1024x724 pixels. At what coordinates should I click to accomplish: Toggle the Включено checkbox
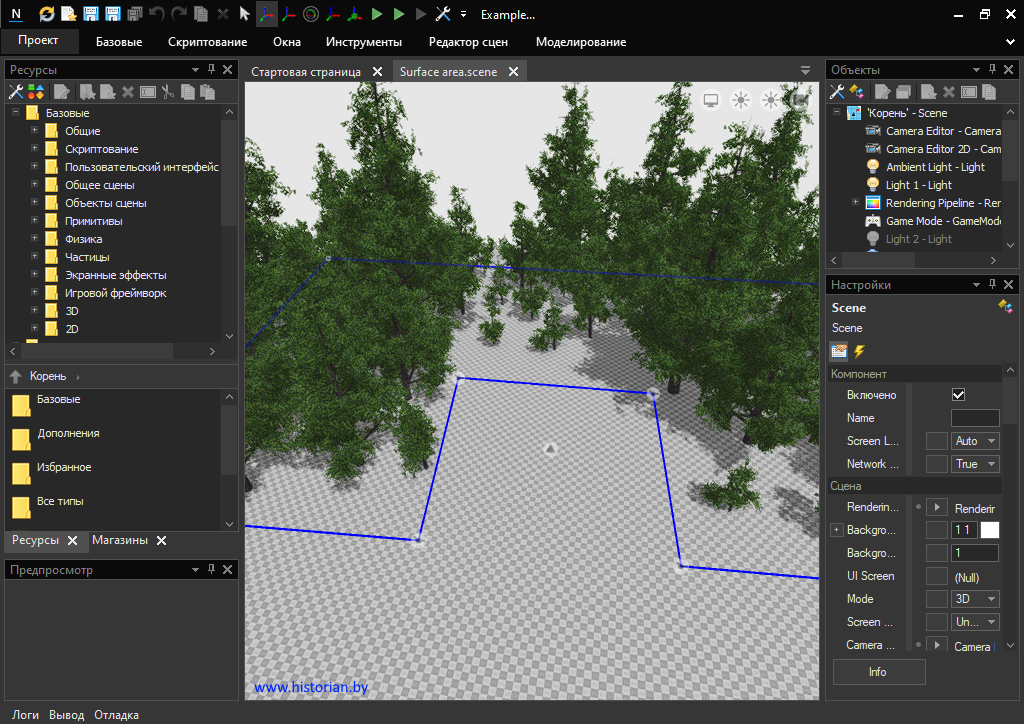click(958, 395)
